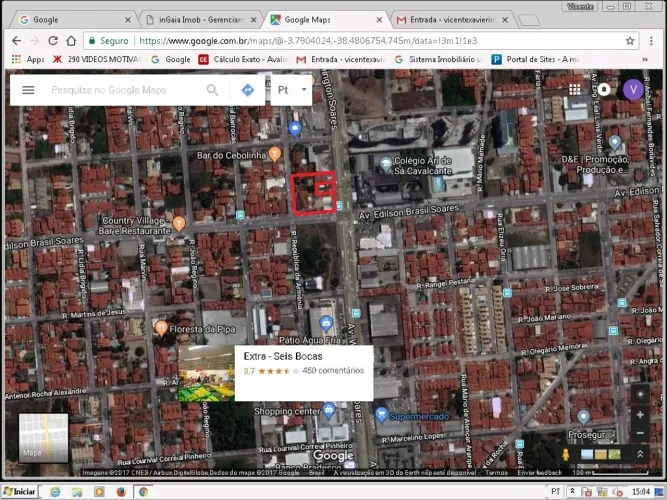
Task: Open the 'Cálculo Exato' bookmark
Action: coord(243,59)
